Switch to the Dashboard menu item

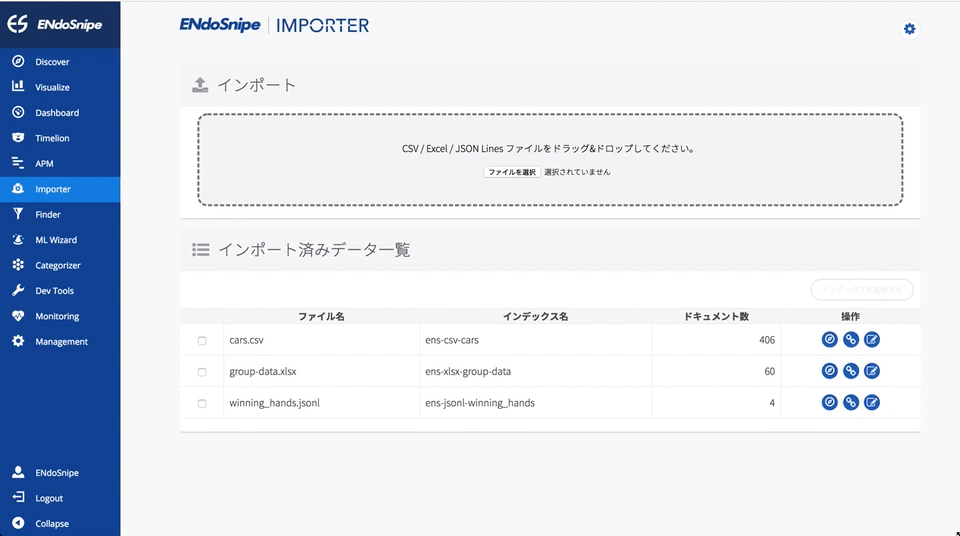pos(57,113)
